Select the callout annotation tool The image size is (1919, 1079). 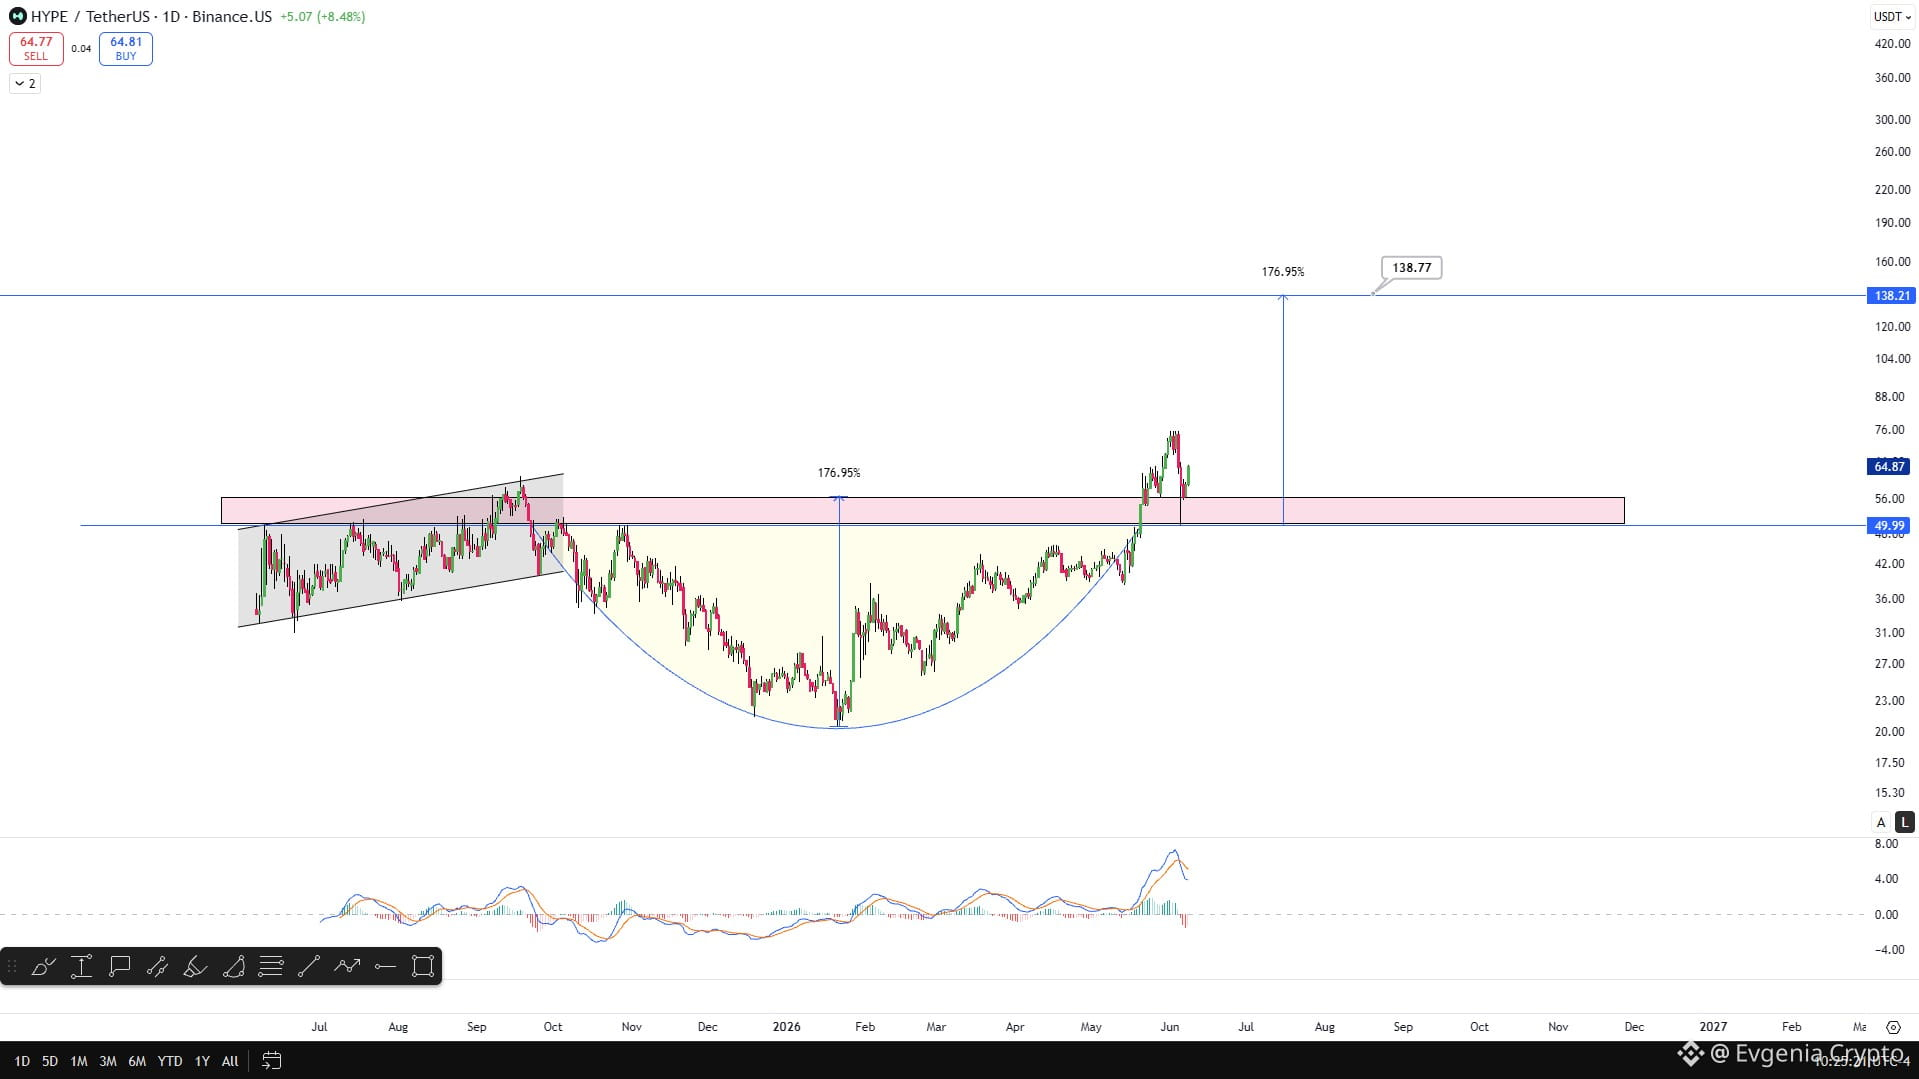(x=120, y=966)
